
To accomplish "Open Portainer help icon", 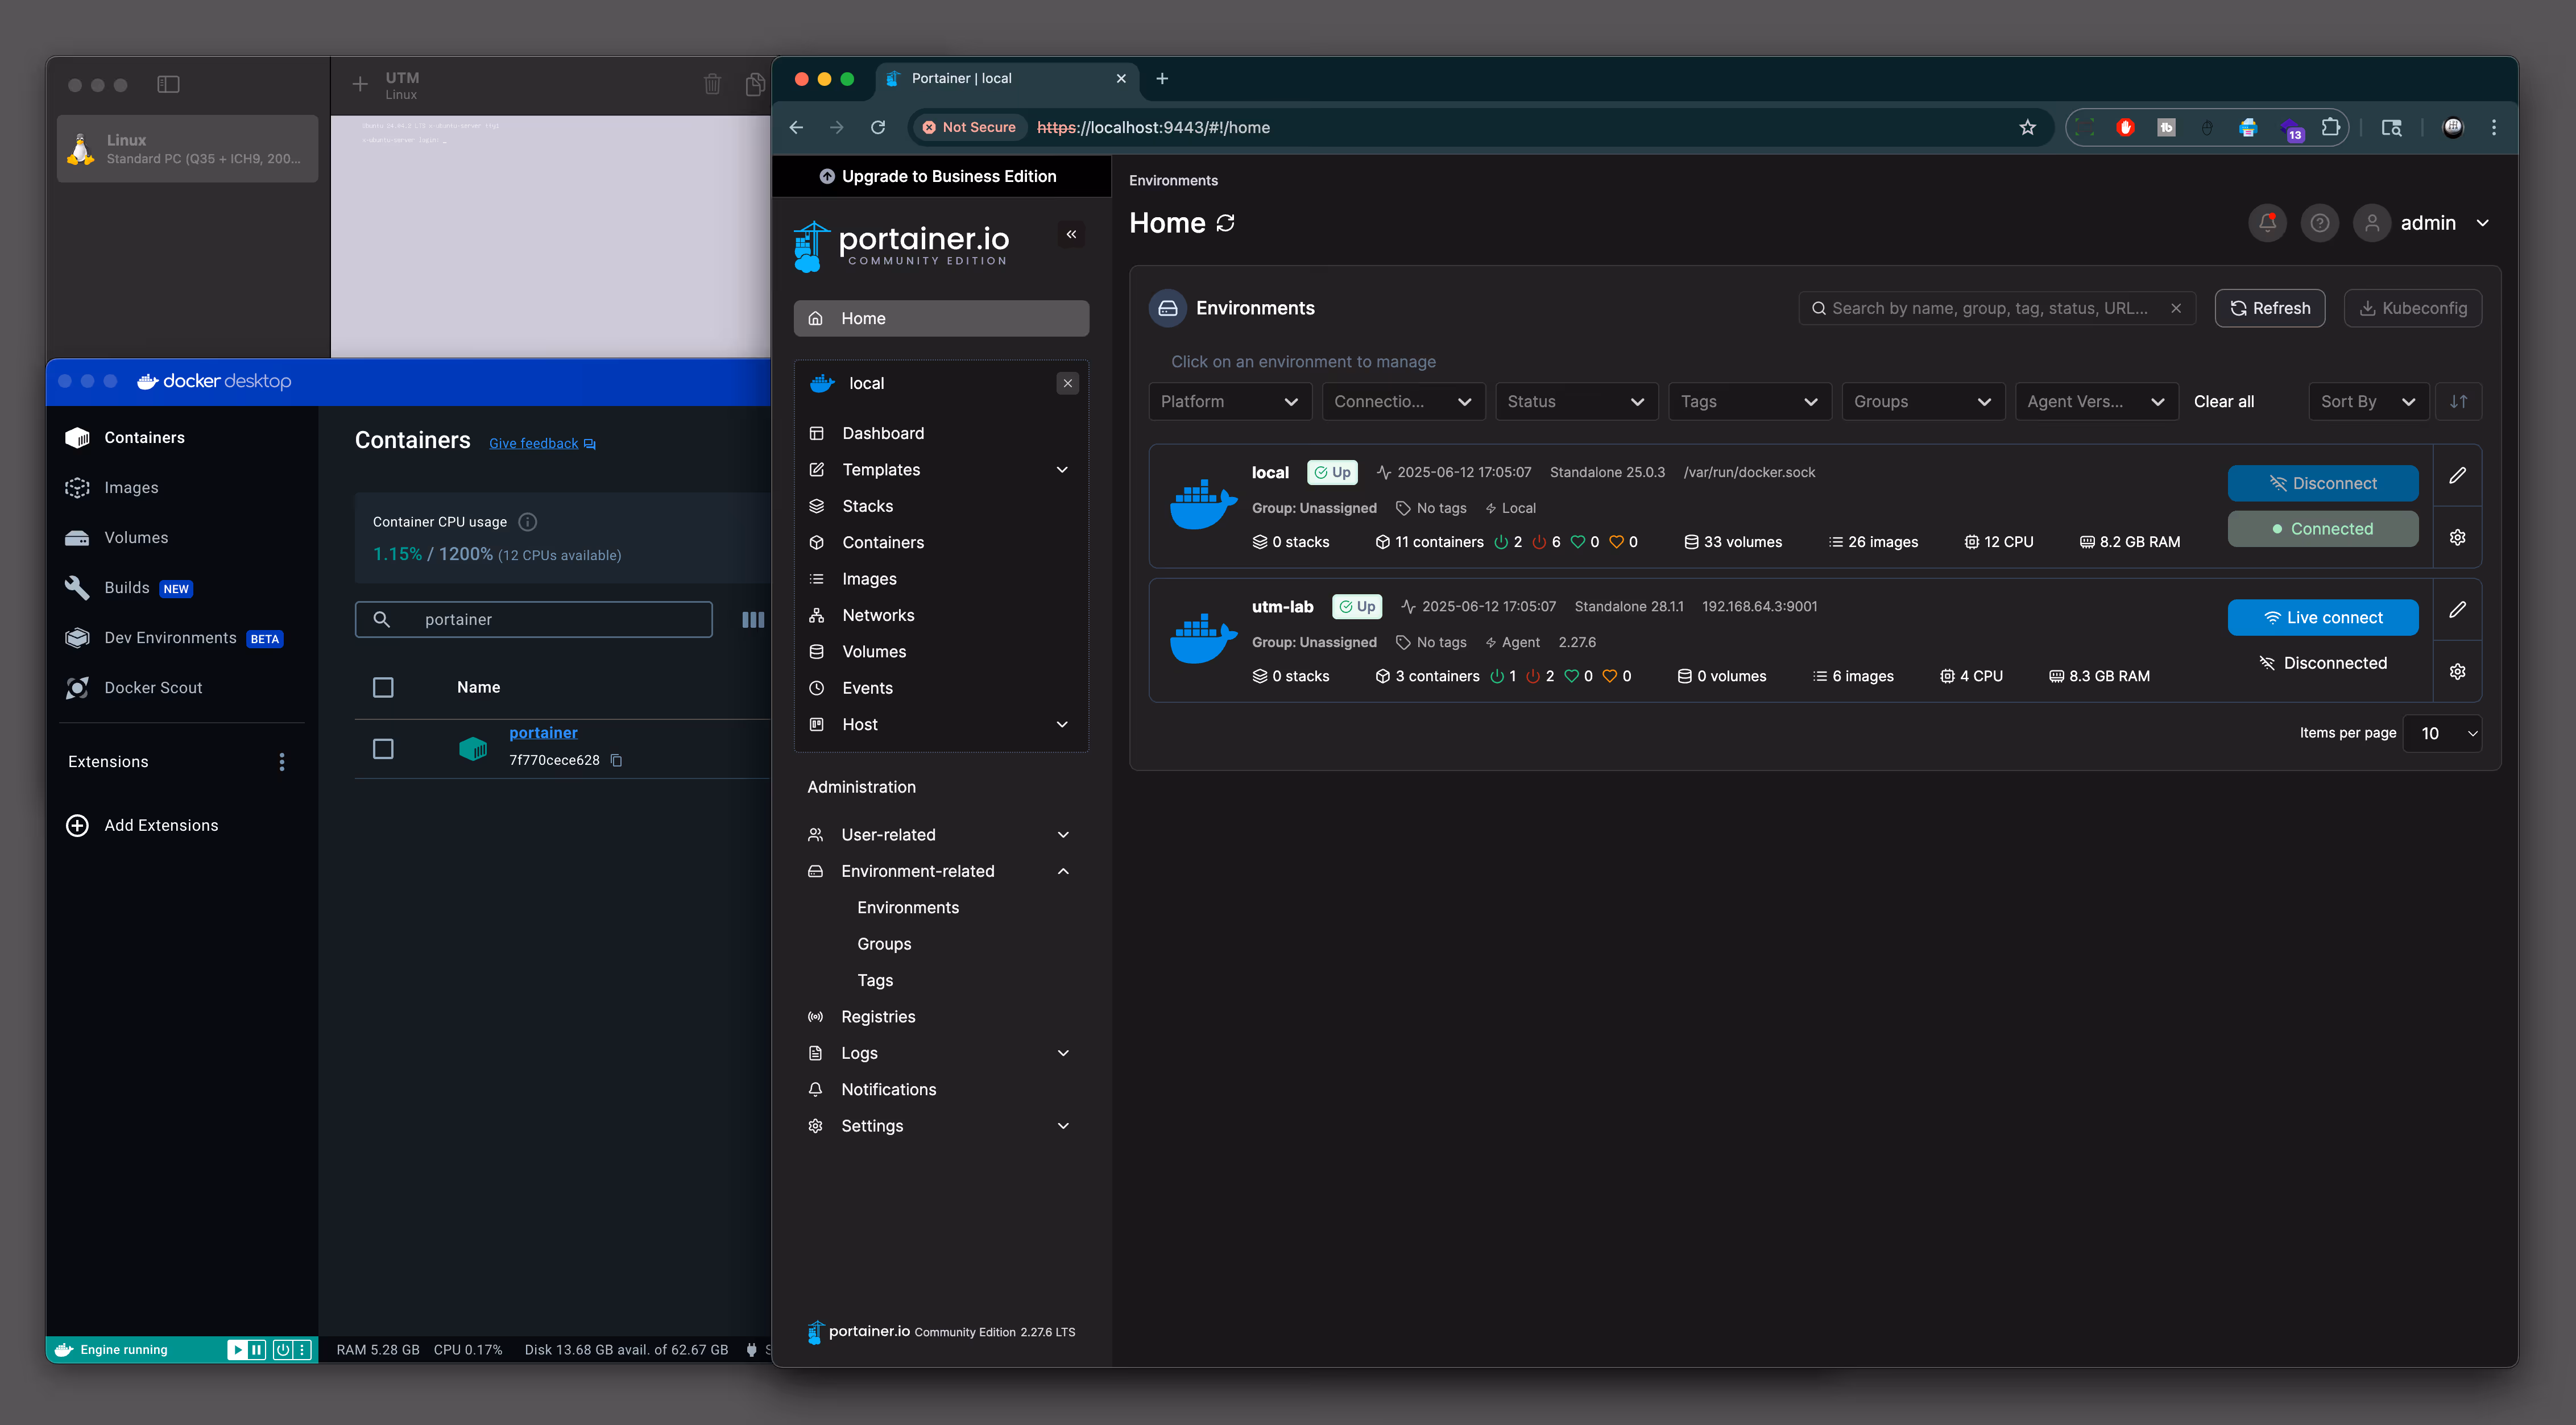I will 2320,223.
